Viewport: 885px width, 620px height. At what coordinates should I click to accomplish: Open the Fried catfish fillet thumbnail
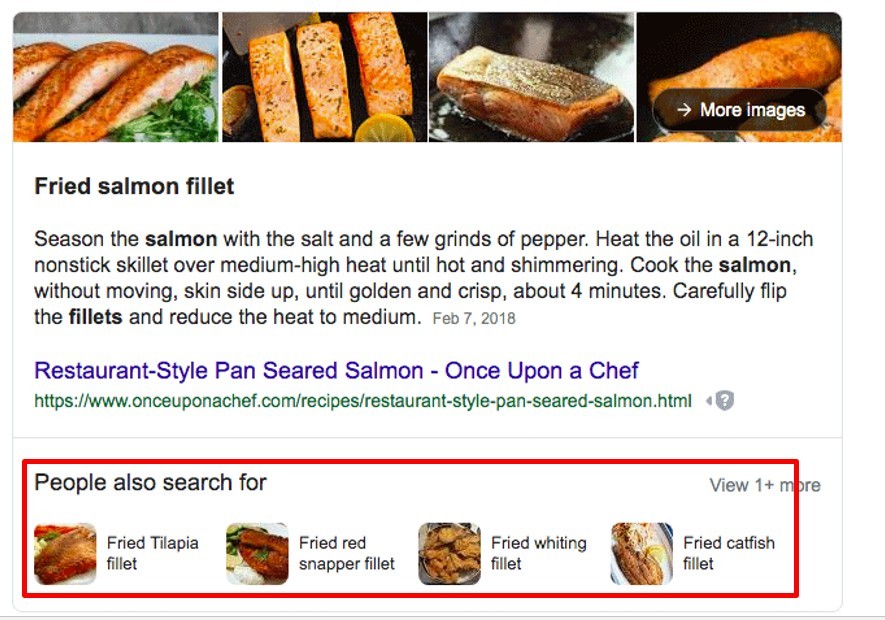click(641, 553)
